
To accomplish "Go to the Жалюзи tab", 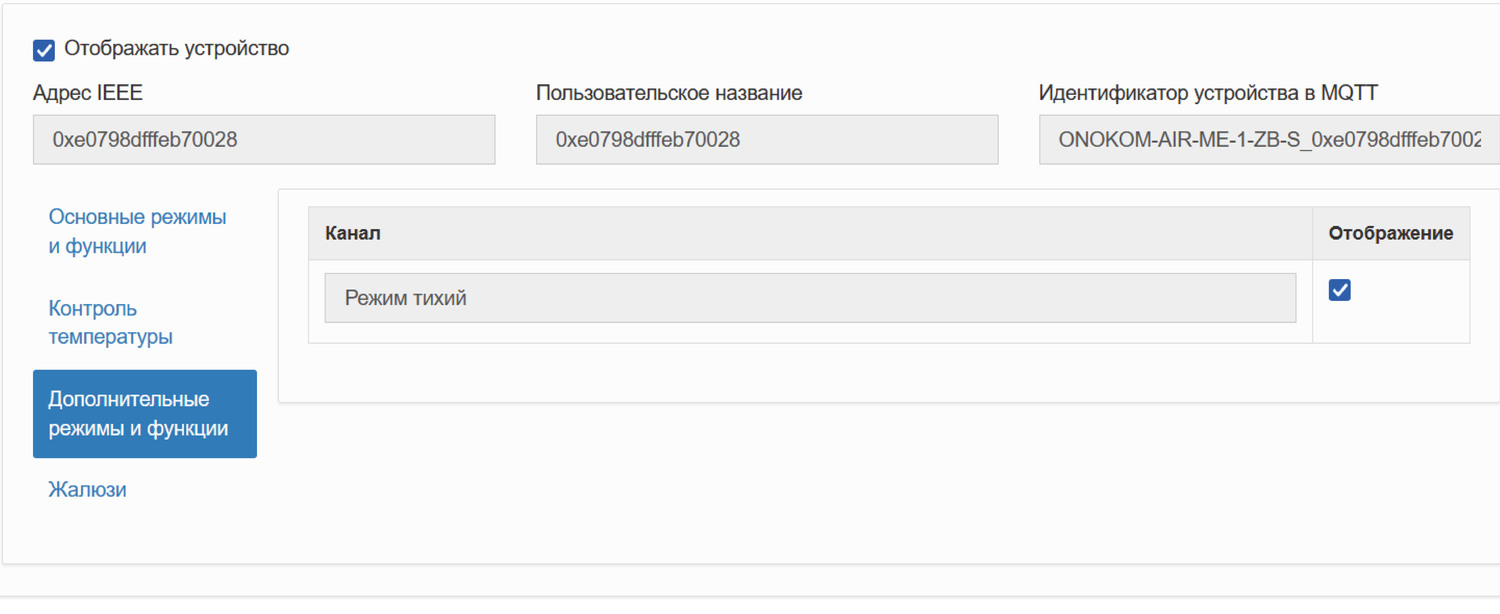I will coord(87,490).
